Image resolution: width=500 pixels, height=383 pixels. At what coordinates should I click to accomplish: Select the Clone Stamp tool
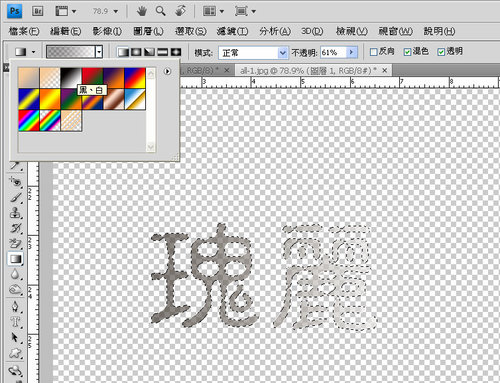pyautogui.click(x=15, y=213)
